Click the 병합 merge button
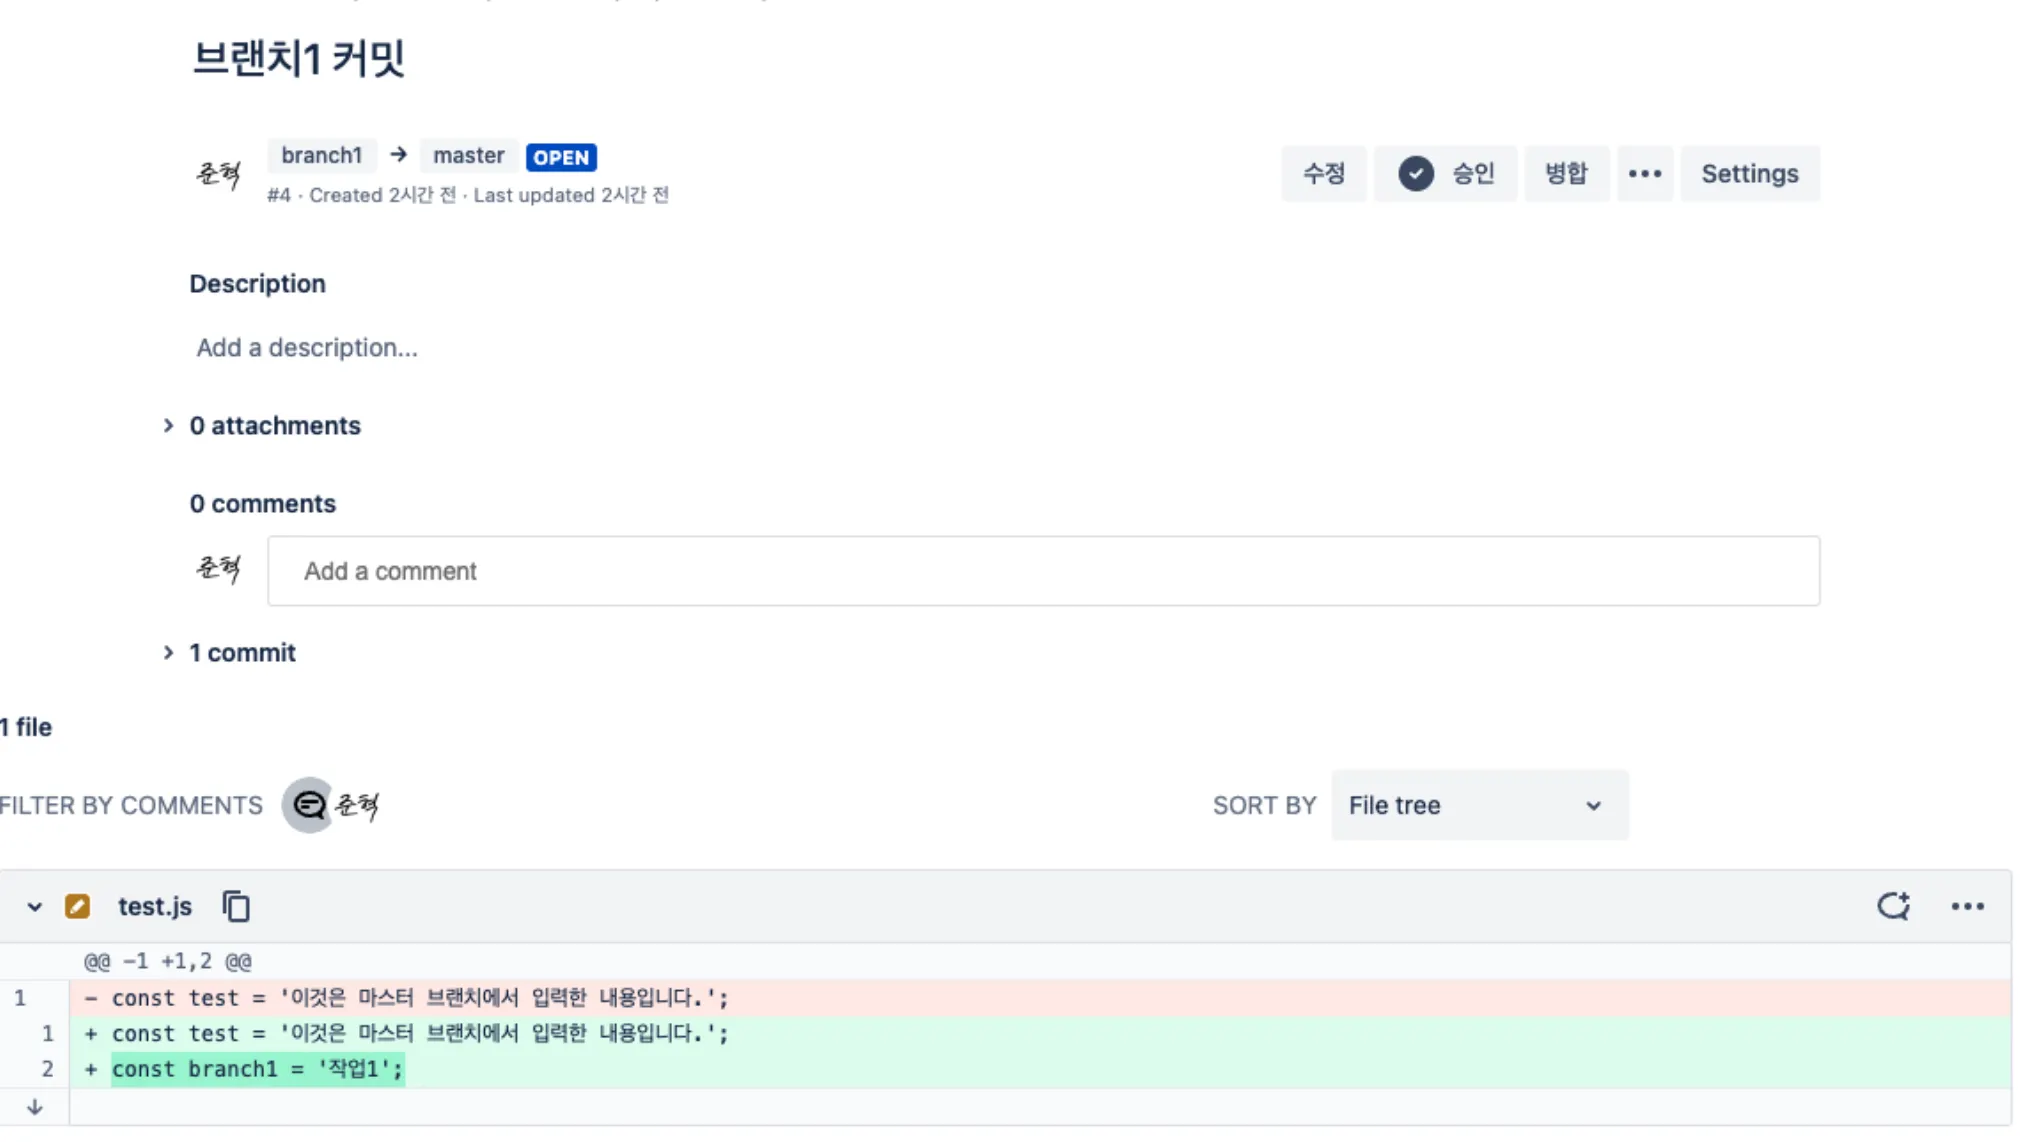 click(x=1565, y=174)
